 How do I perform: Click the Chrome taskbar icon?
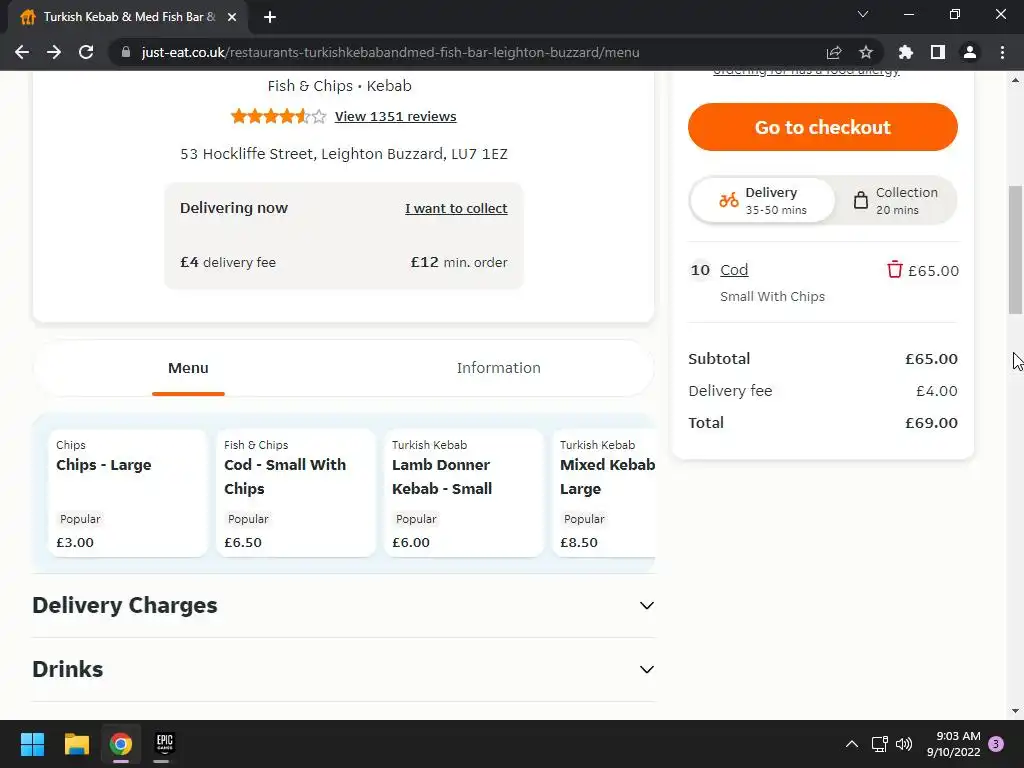pos(121,744)
